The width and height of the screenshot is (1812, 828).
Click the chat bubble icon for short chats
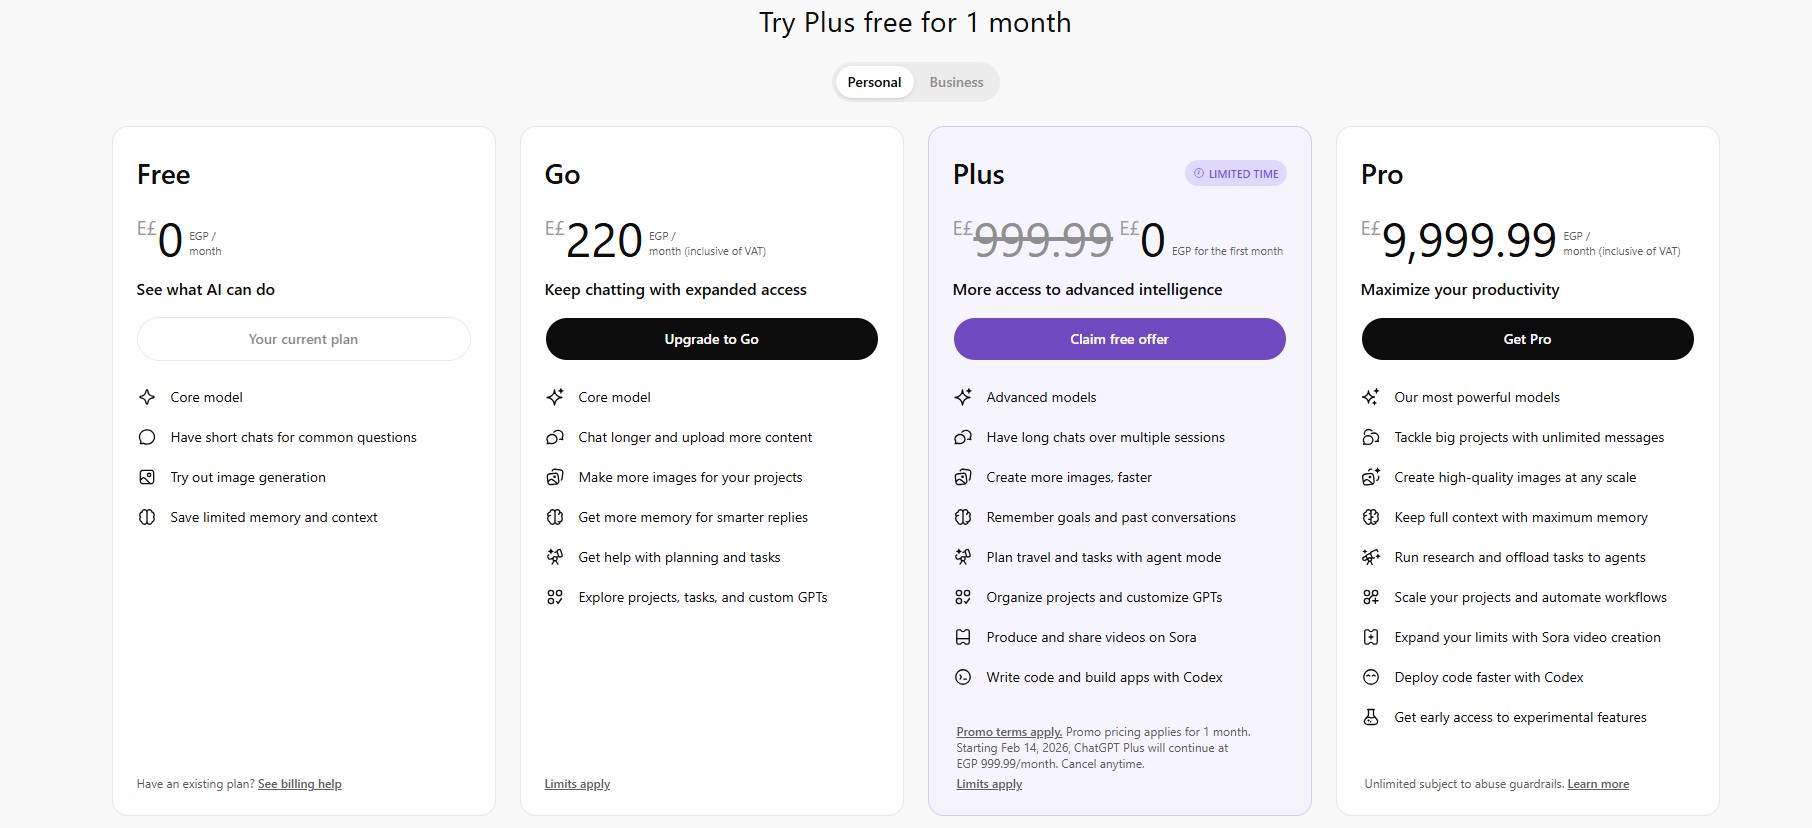(x=147, y=437)
